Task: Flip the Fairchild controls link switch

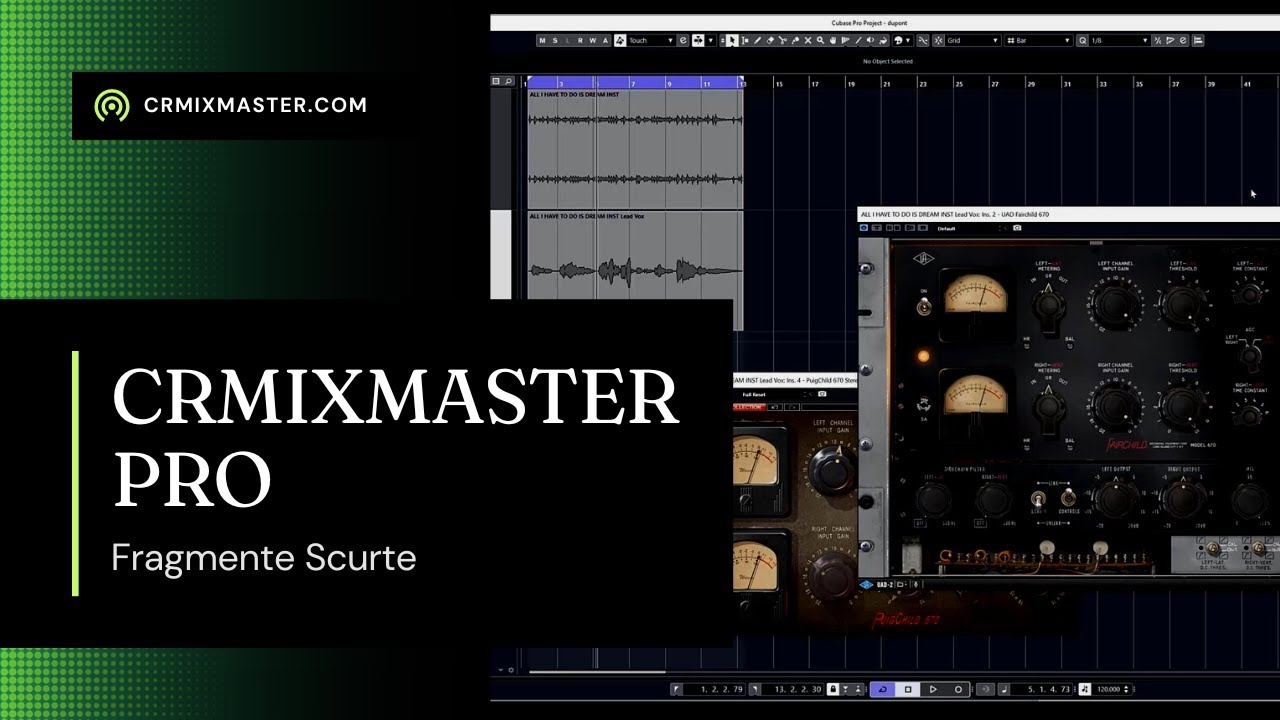Action: tap(1068, 497)
